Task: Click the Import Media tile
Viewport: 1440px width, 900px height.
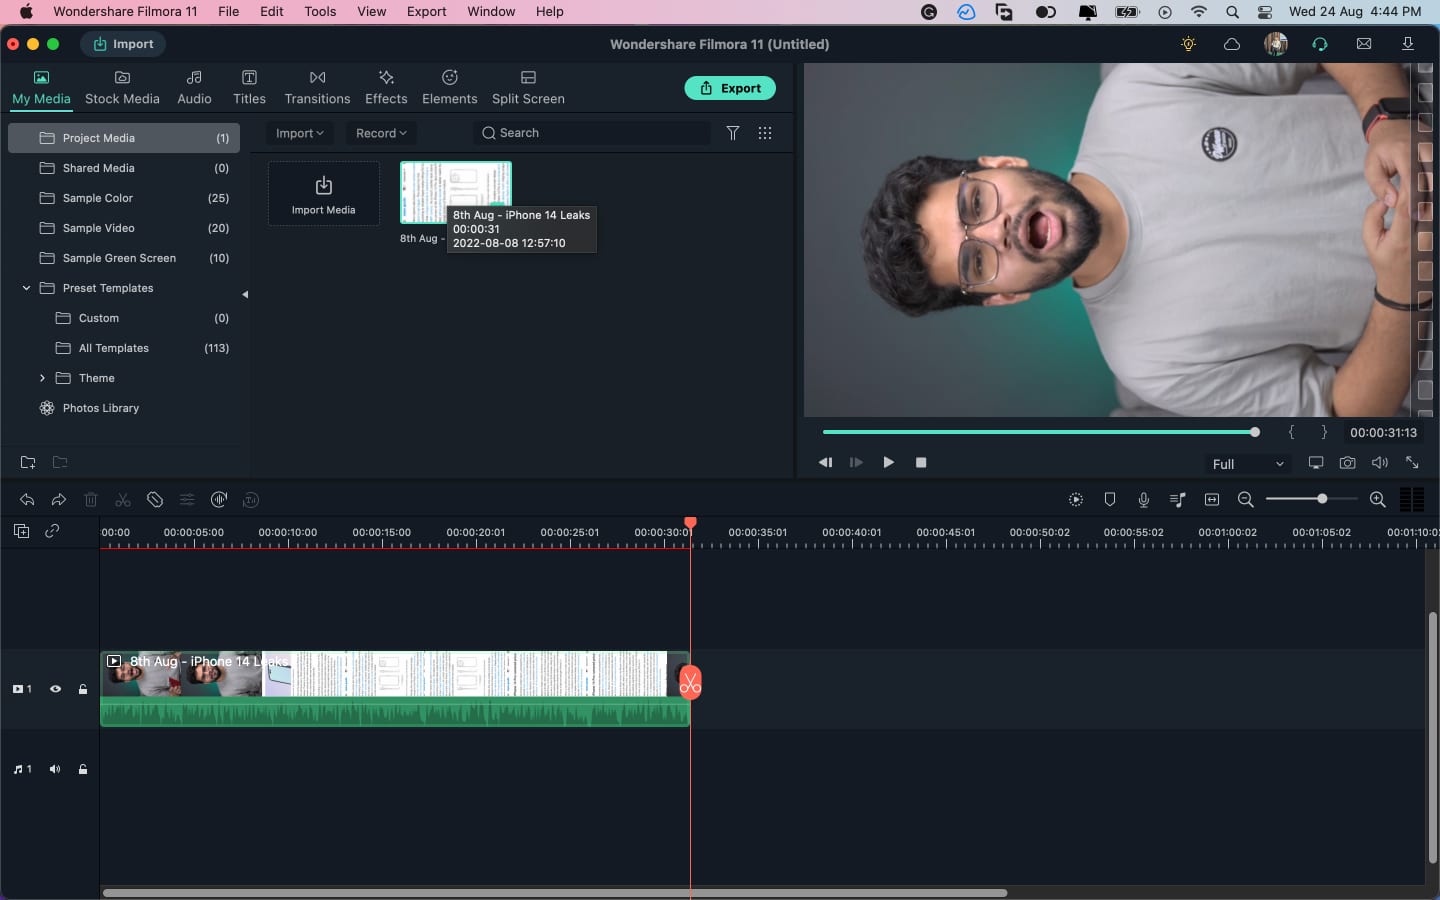Action: [323, 194]
